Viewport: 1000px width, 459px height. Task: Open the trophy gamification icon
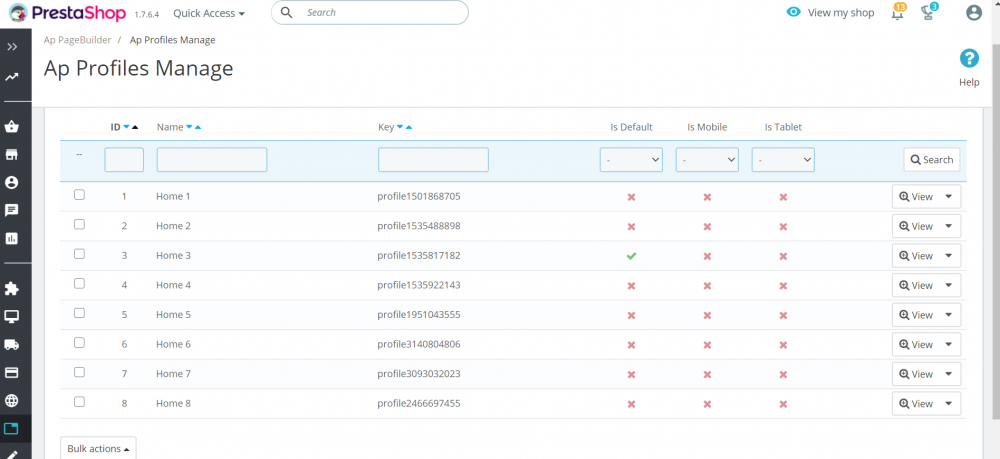[929, 12]
